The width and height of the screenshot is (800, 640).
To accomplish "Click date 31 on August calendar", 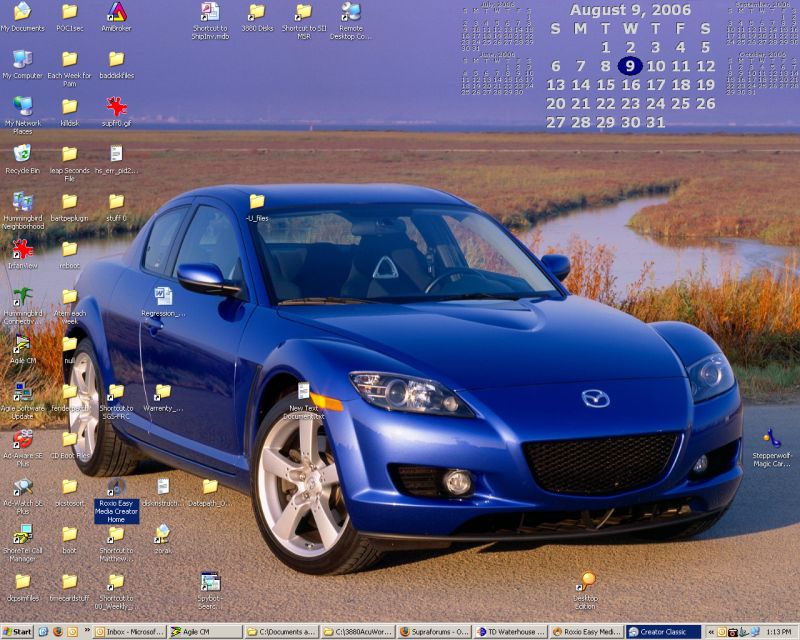I will click(x=655, y=122).
